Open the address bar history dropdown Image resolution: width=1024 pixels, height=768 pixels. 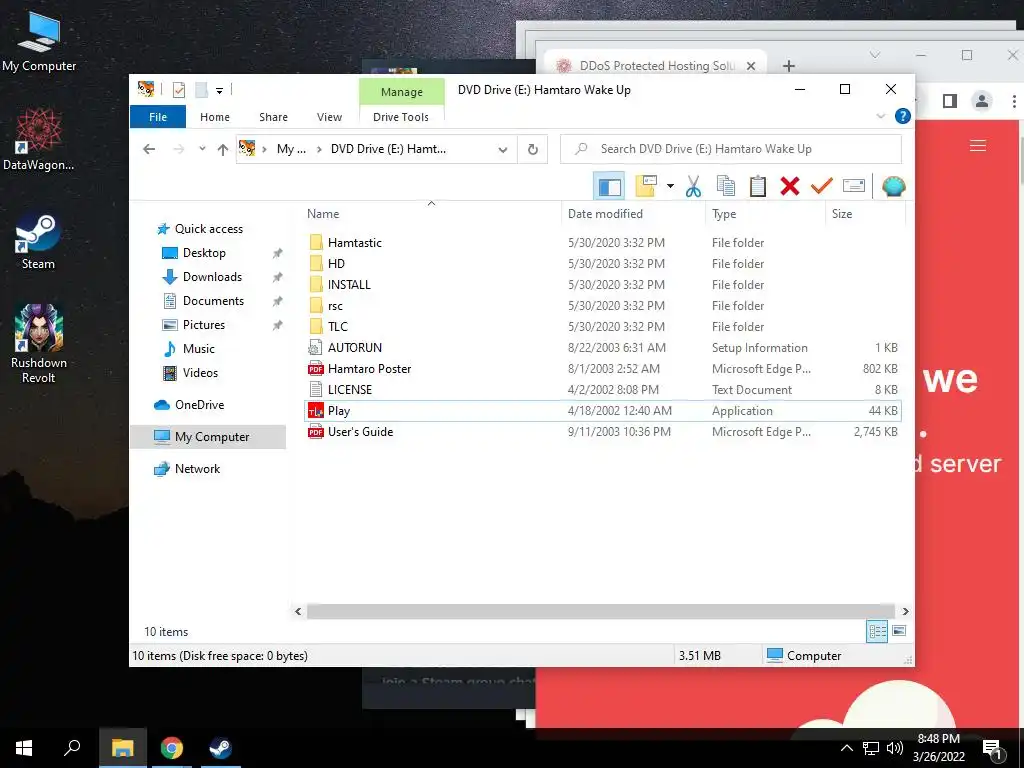pos(502,150)
